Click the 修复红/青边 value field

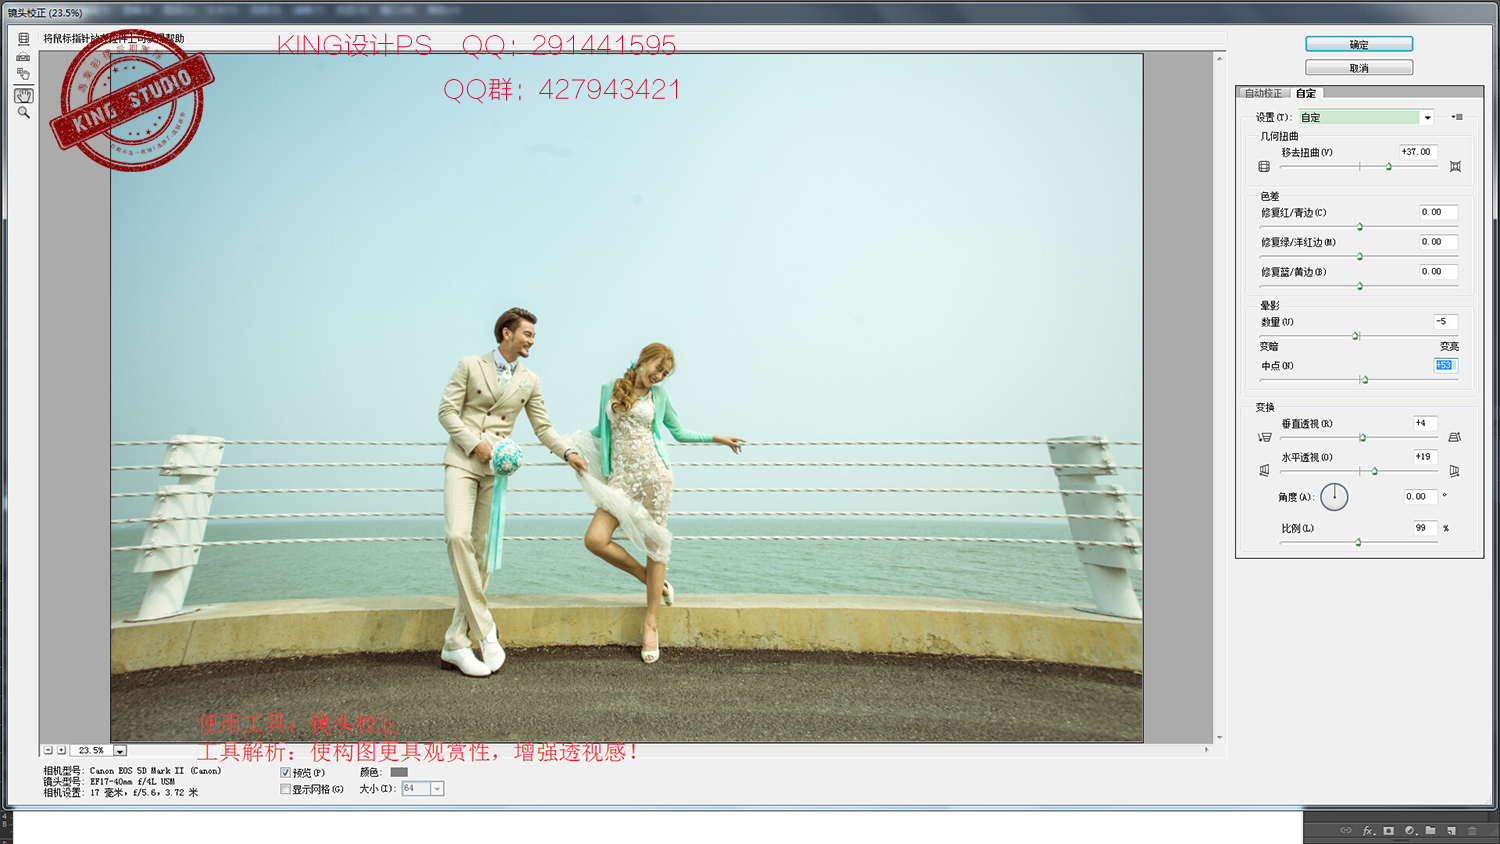(1438, 212)
